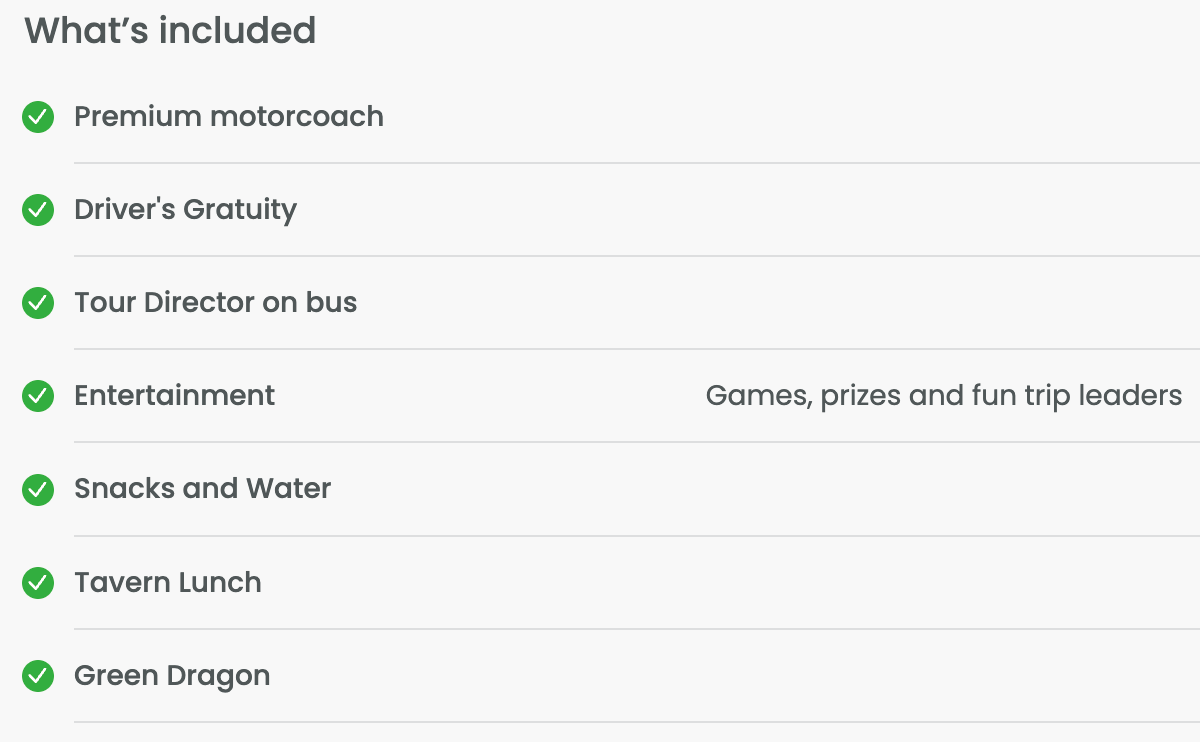
Task: Click the green checkmark beside Premium motorcoach
Action: pos(38,117)
